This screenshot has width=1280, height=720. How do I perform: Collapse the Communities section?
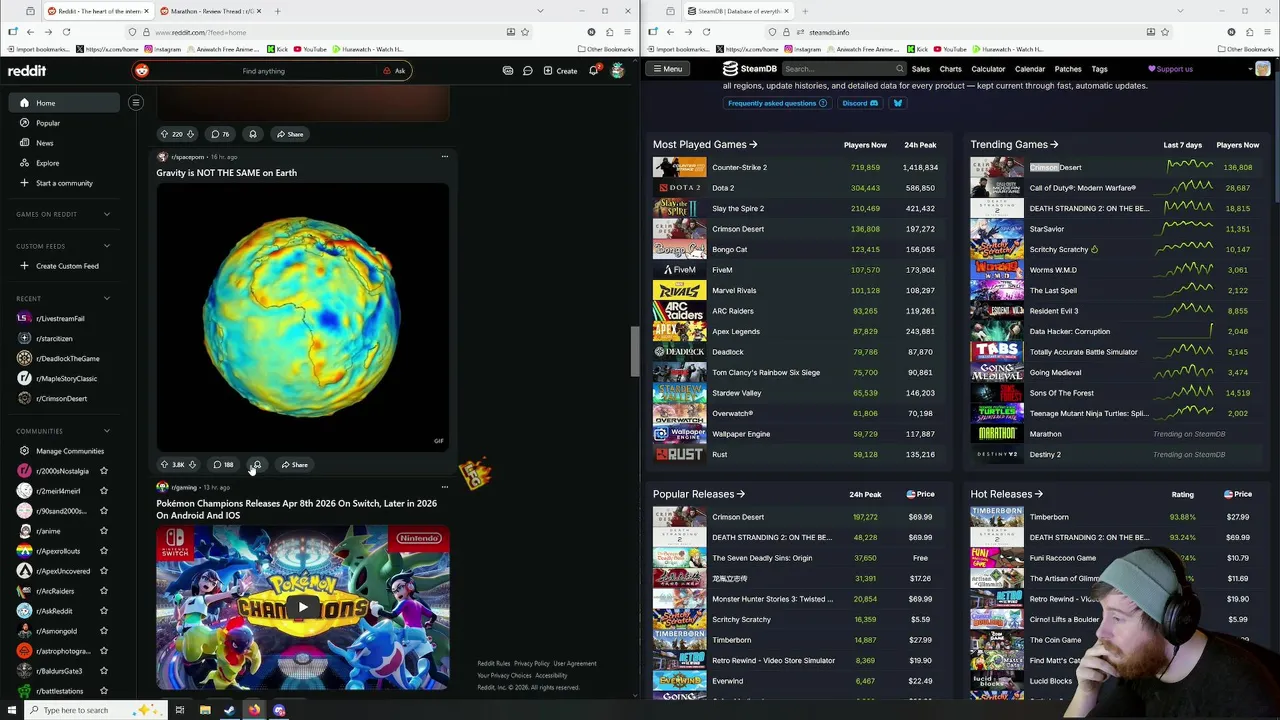coord(107,431)
